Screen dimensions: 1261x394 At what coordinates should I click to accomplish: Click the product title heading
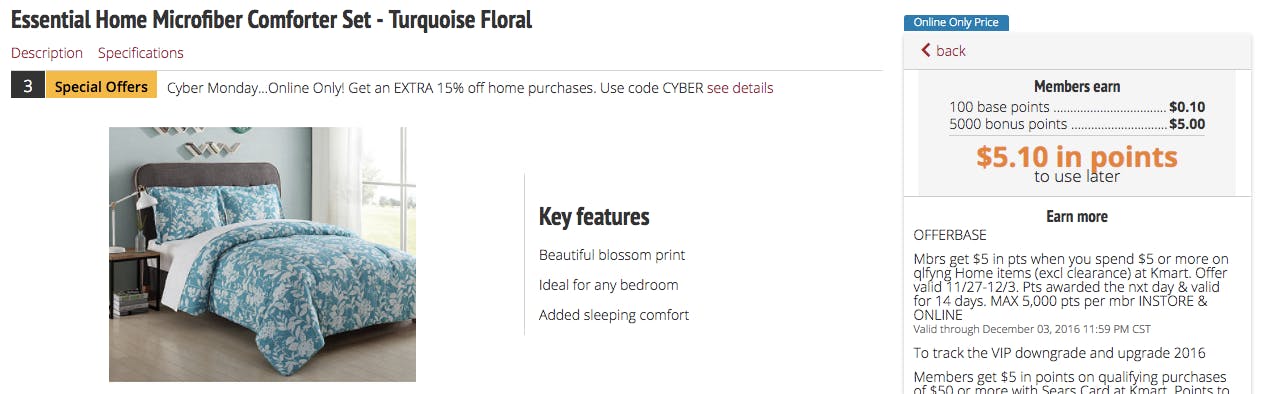271,19
